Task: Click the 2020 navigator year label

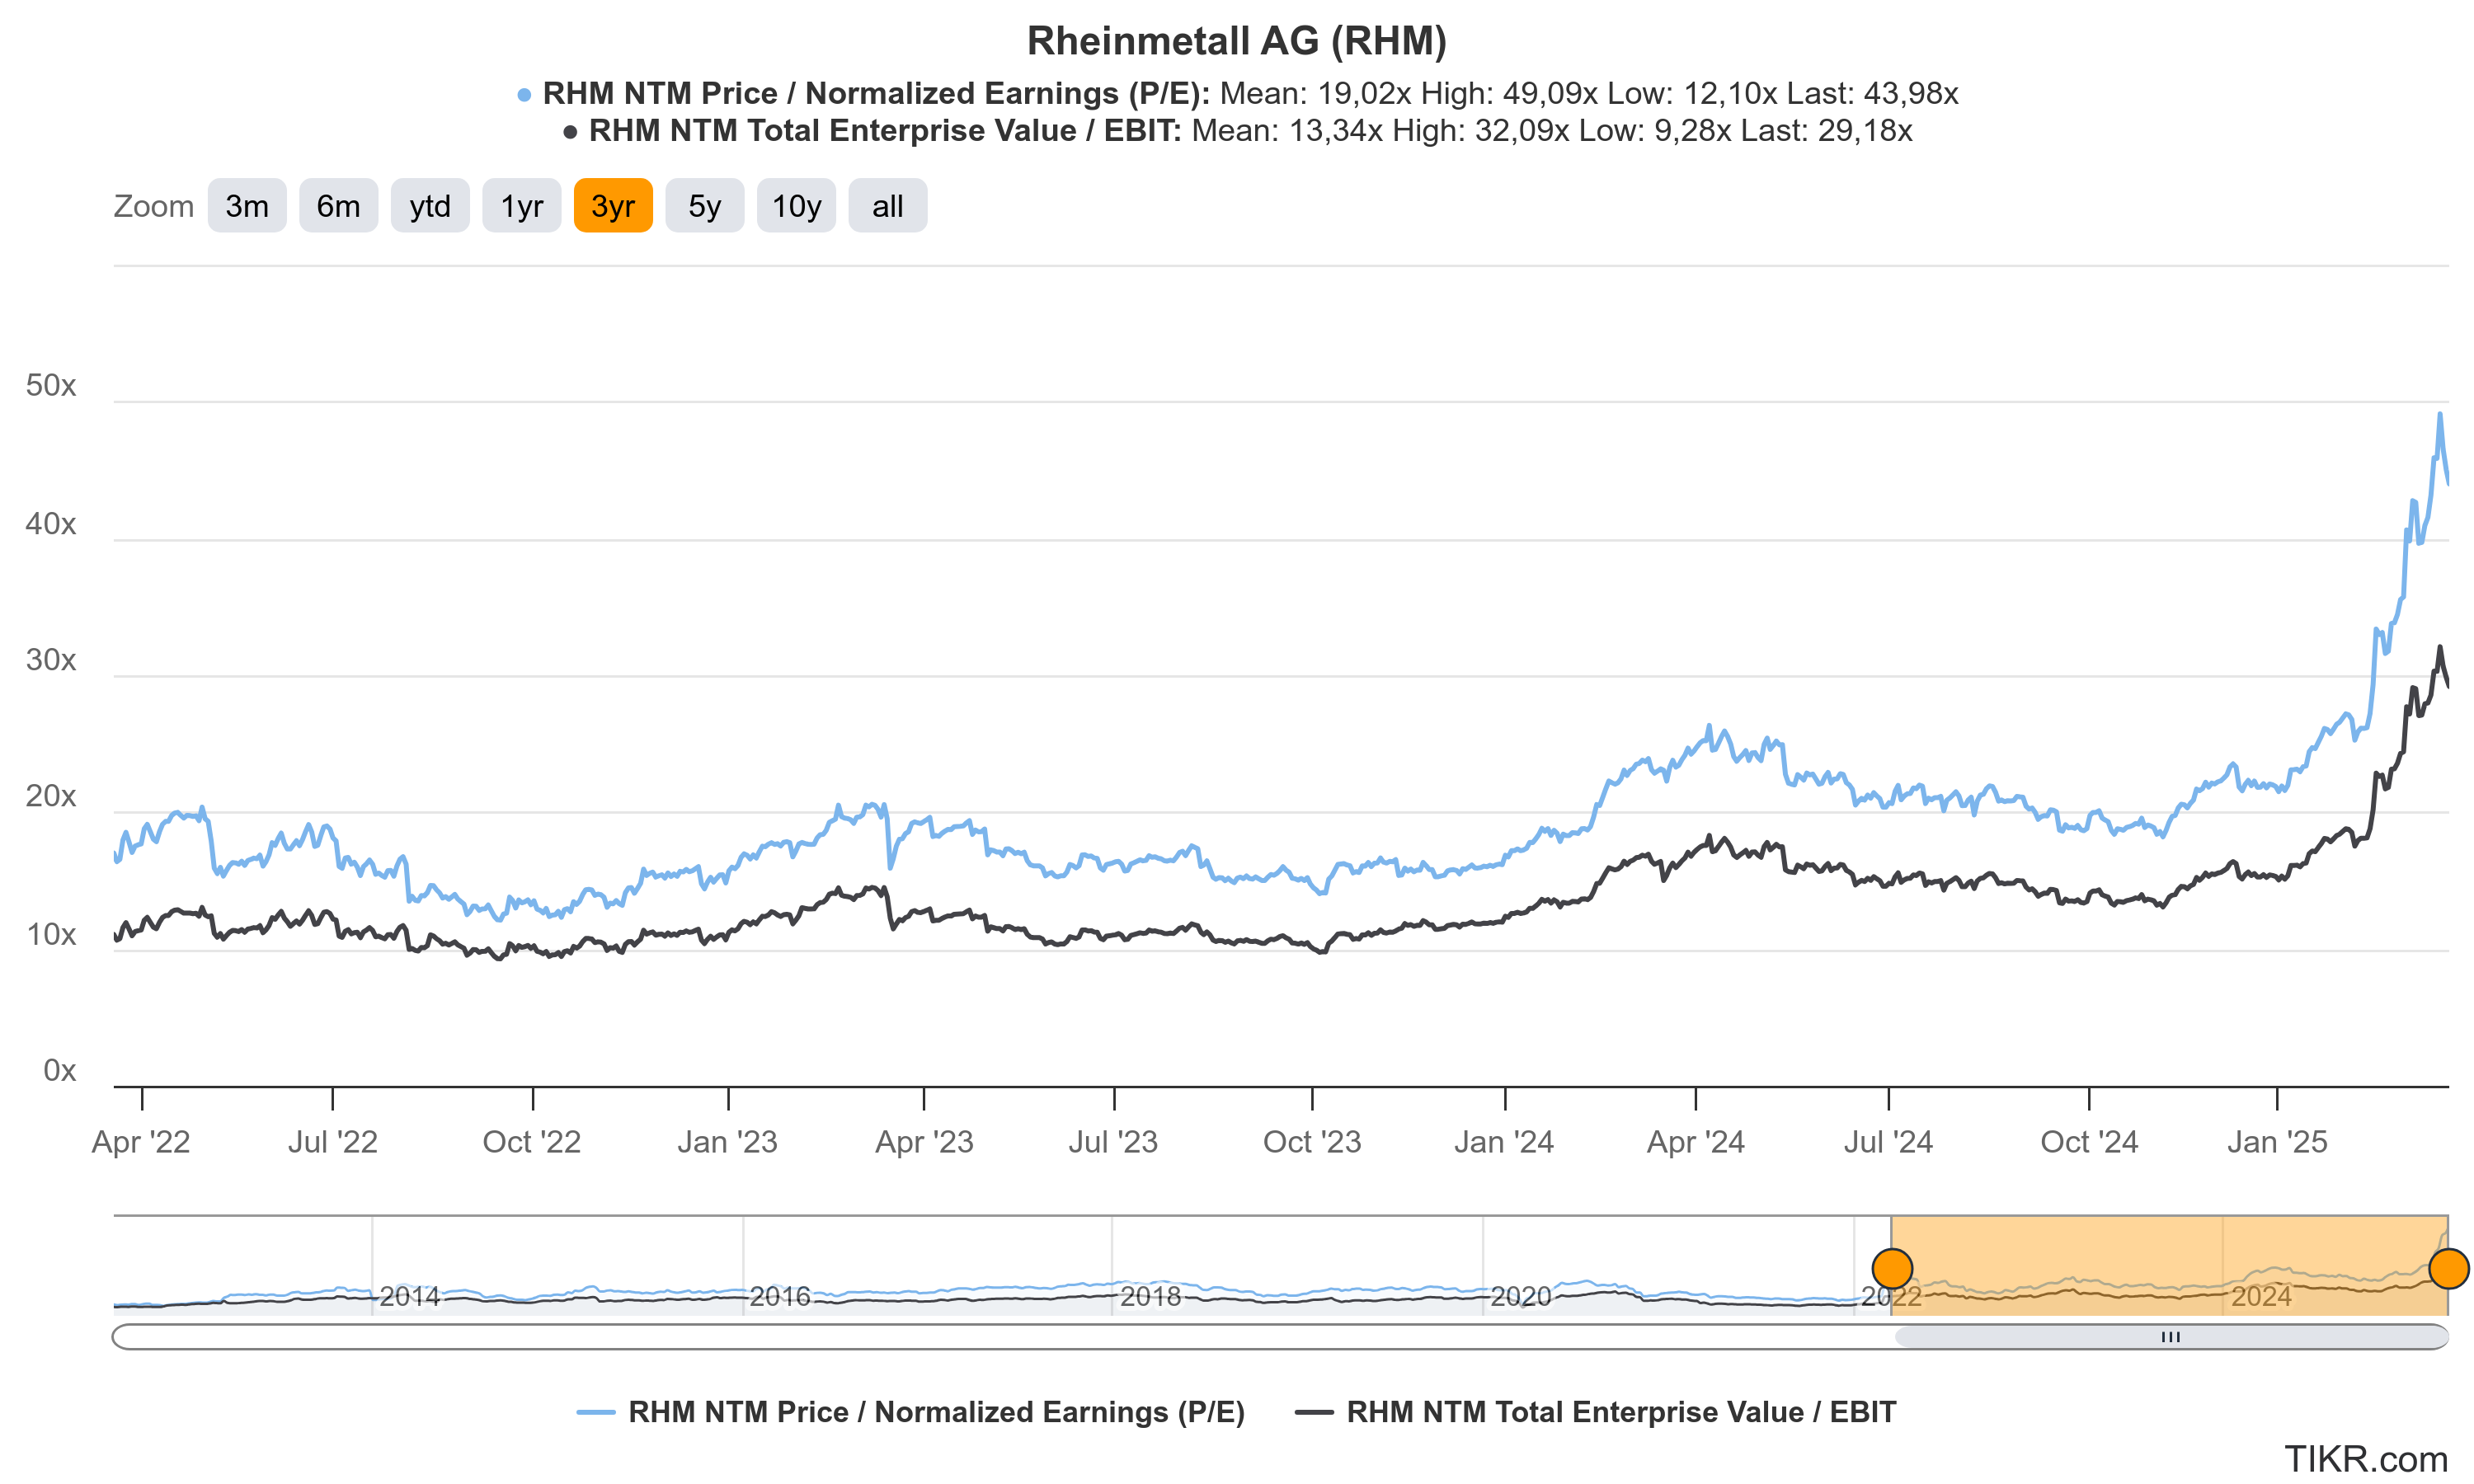Action: pos(1520,1297)
